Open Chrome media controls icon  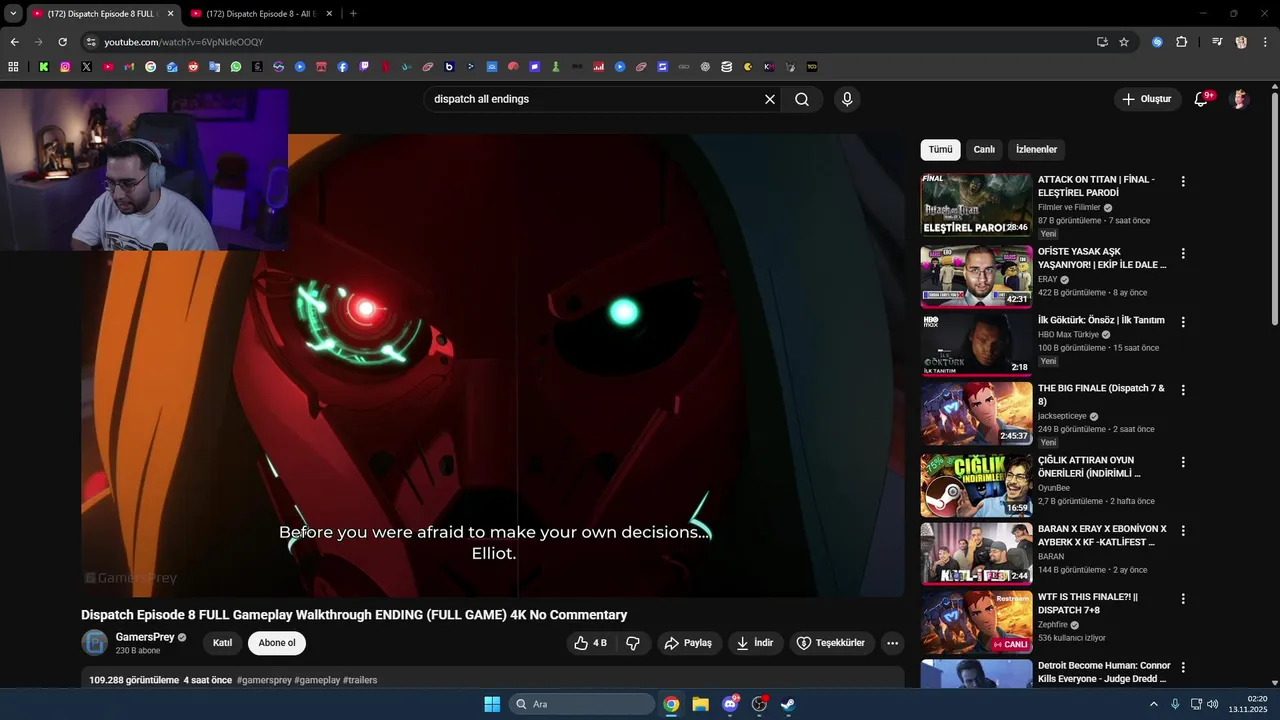(x=1217, y=42)
